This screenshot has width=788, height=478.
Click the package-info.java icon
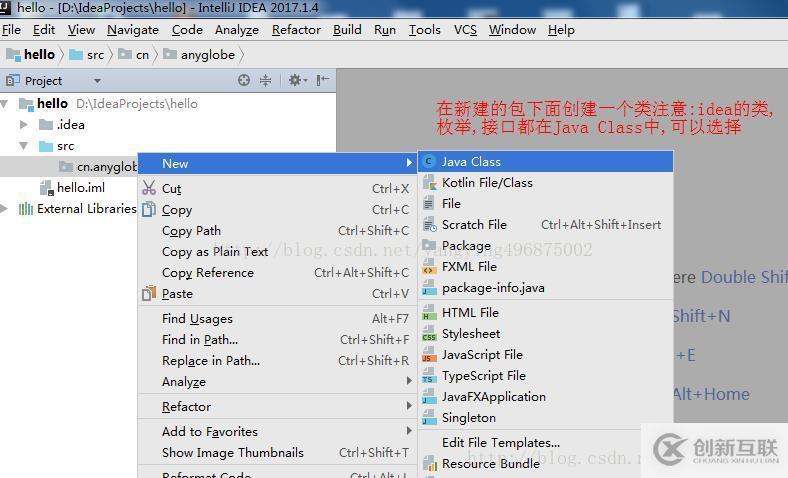tap(429, 288)
